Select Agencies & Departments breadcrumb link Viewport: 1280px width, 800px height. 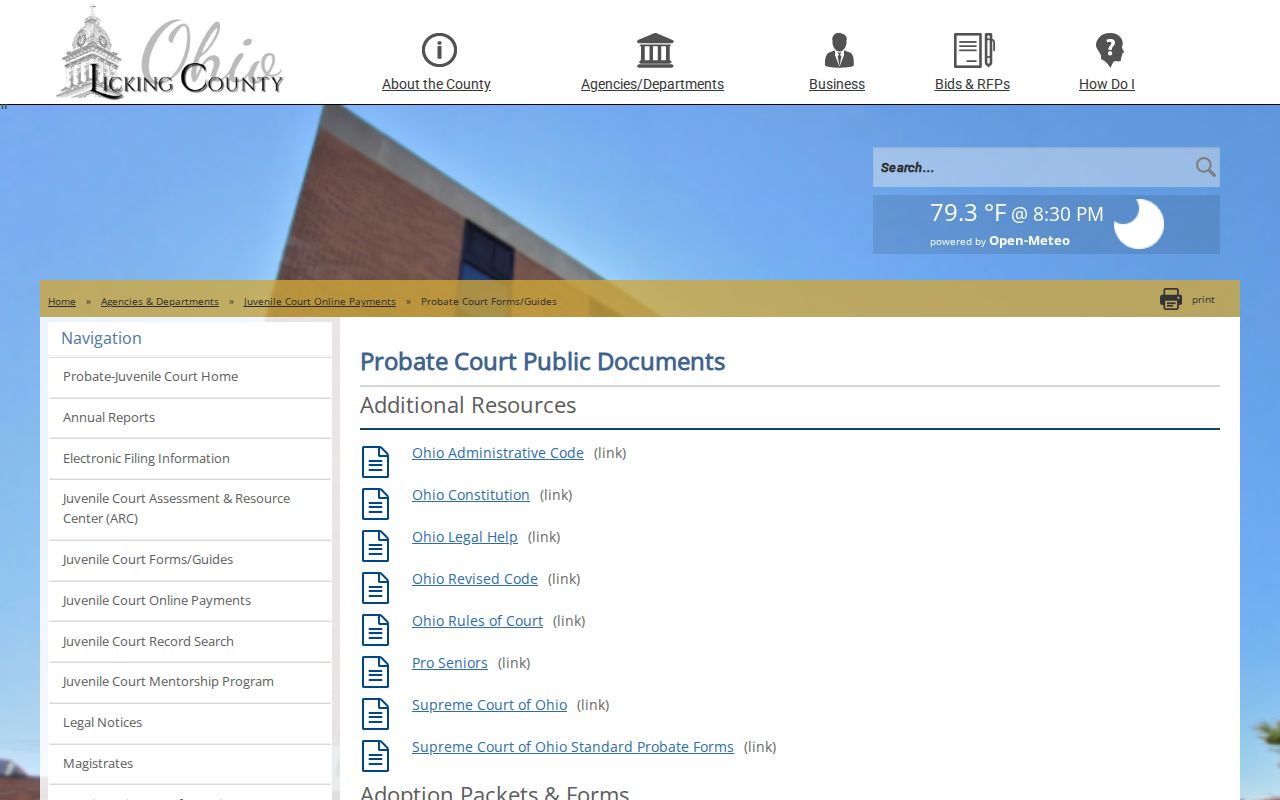tap(160, 301)
